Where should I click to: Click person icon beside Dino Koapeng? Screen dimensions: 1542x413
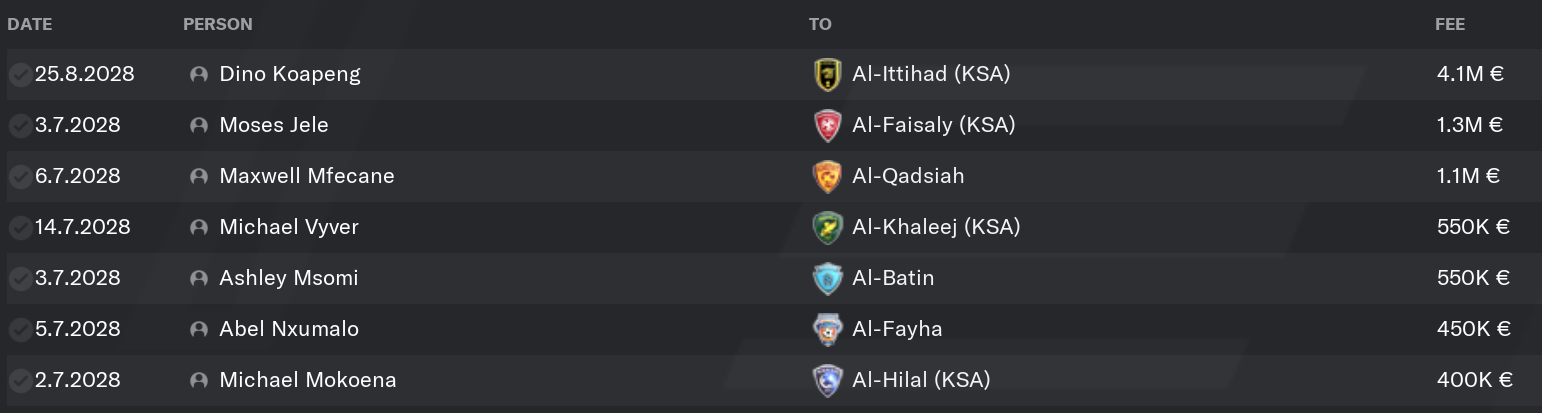tap(199, 75)
